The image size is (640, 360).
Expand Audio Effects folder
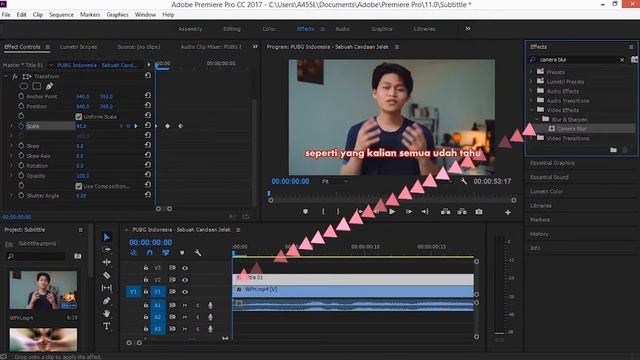(531, 91)
